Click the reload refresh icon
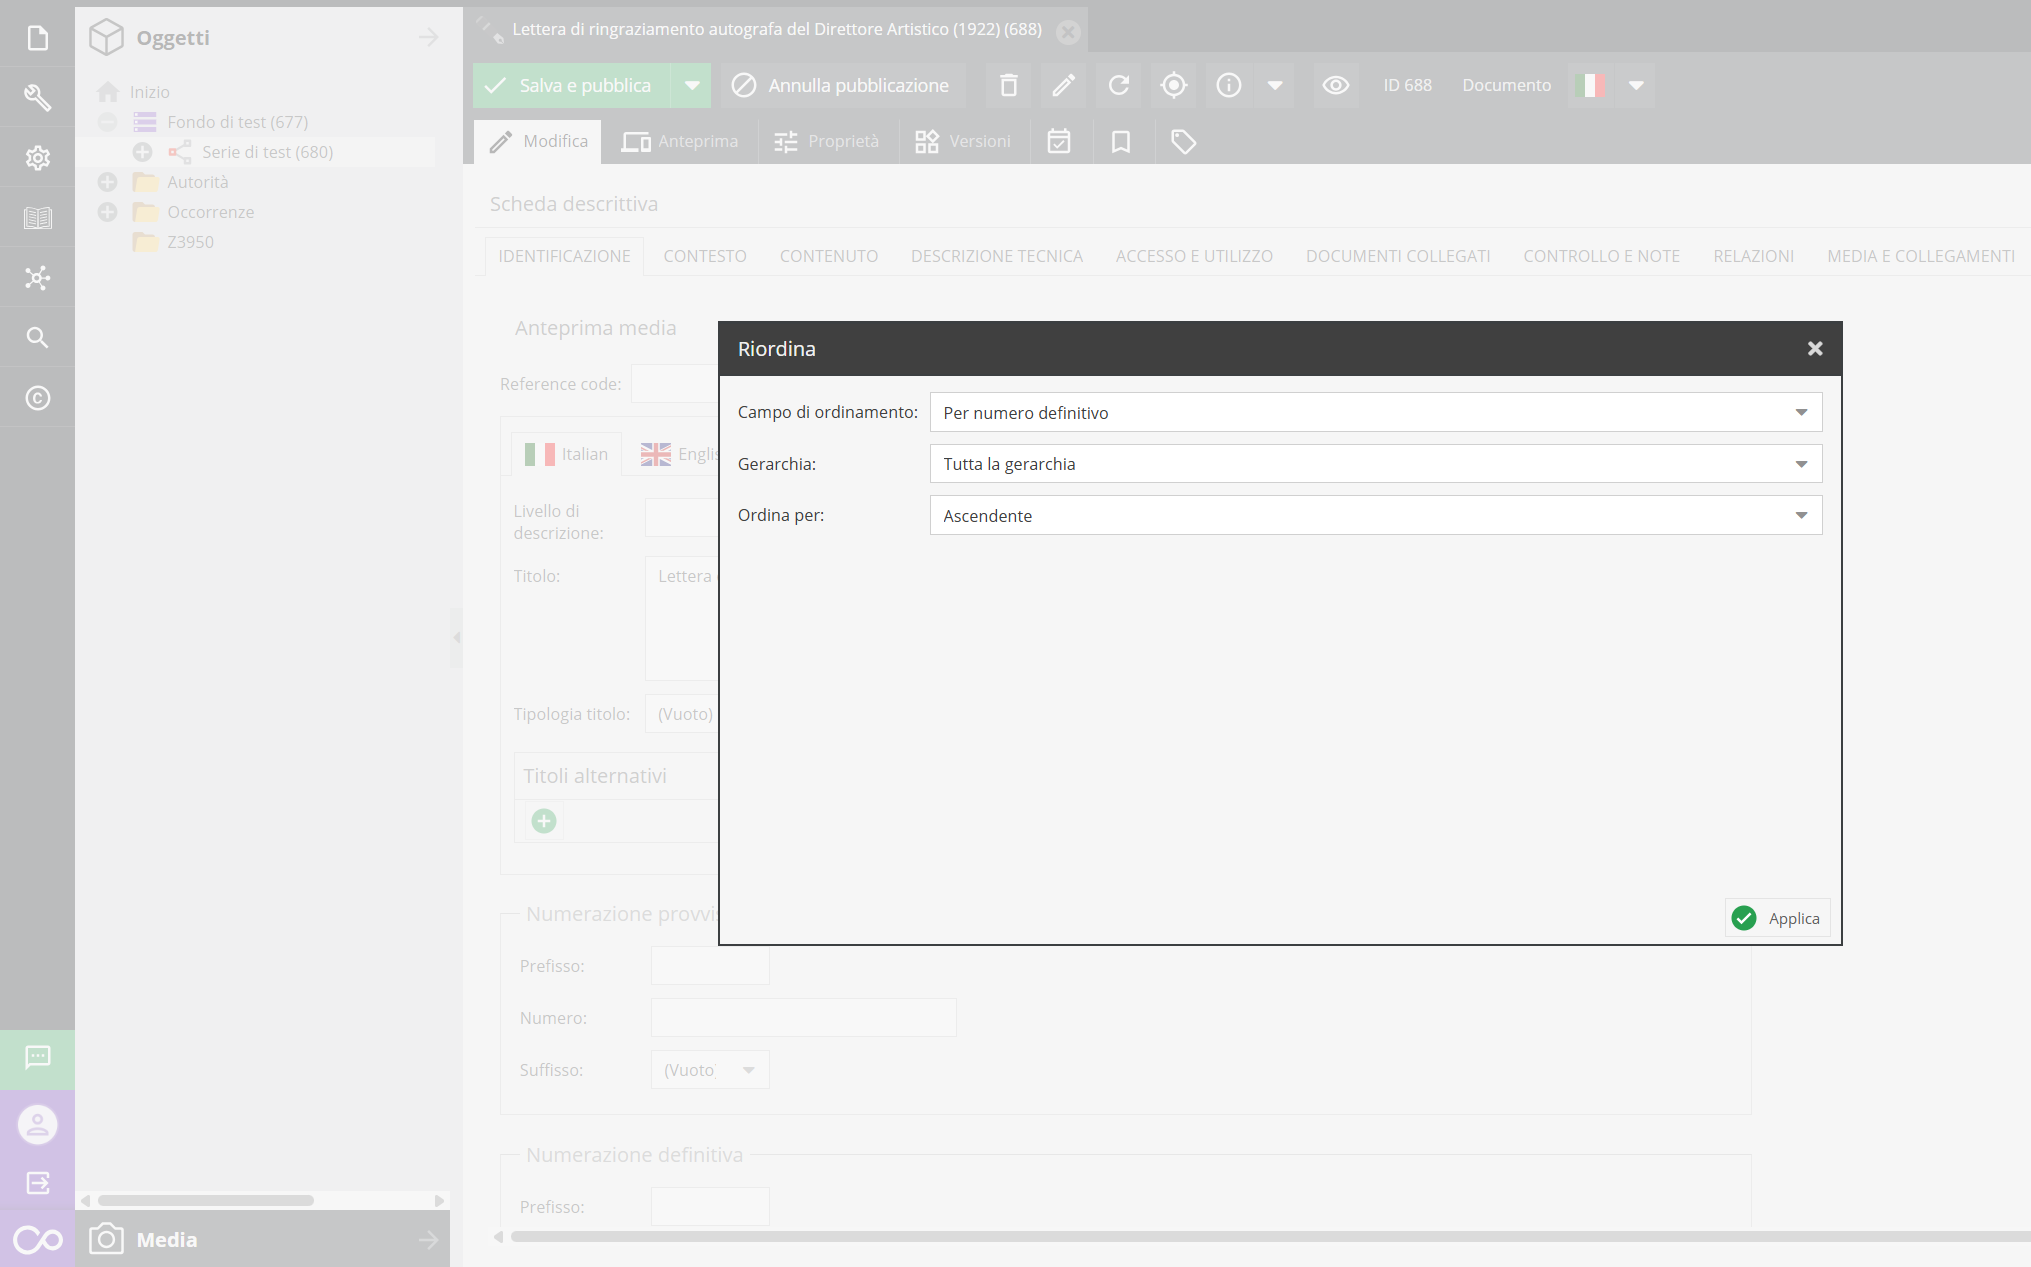This screenshot has width=2031, height=1267. [1118, 86]
